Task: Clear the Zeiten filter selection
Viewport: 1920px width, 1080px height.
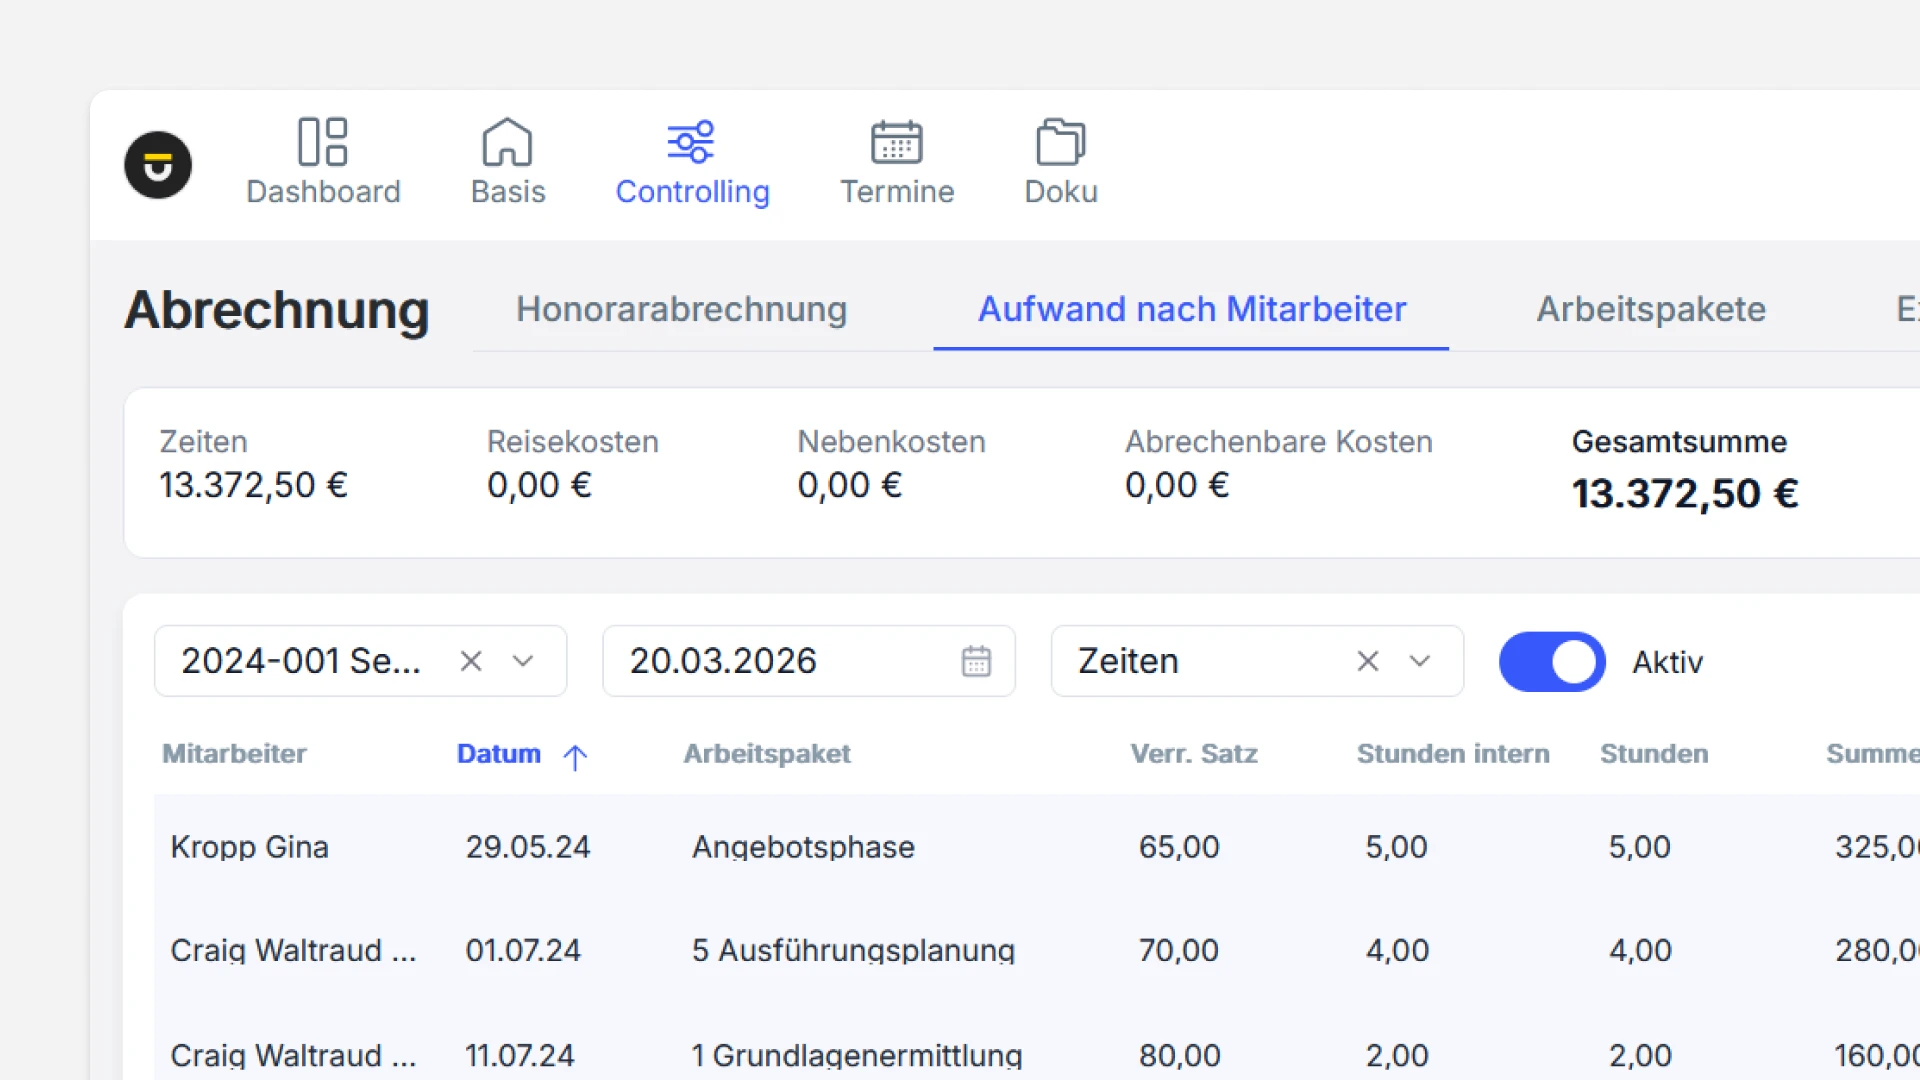Action: (x=1368, y=661)
